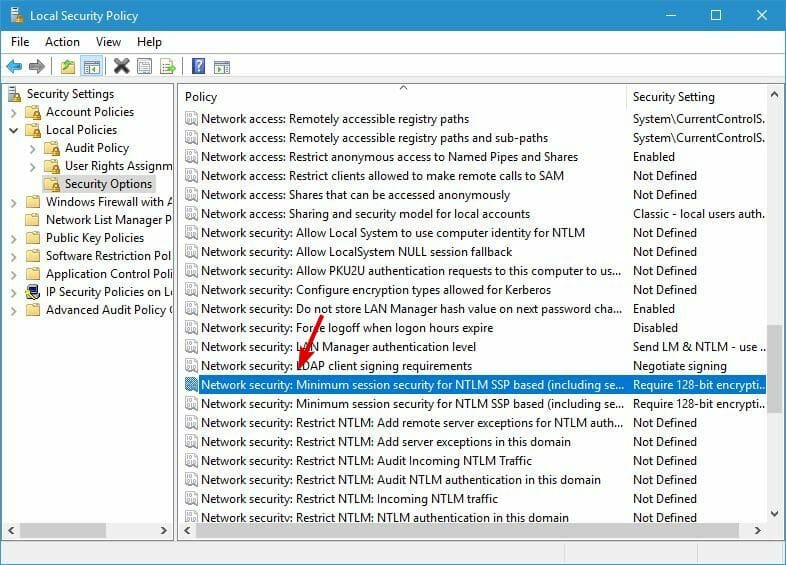
Task: Expand the Account Policies tree node
Action: 14,113
